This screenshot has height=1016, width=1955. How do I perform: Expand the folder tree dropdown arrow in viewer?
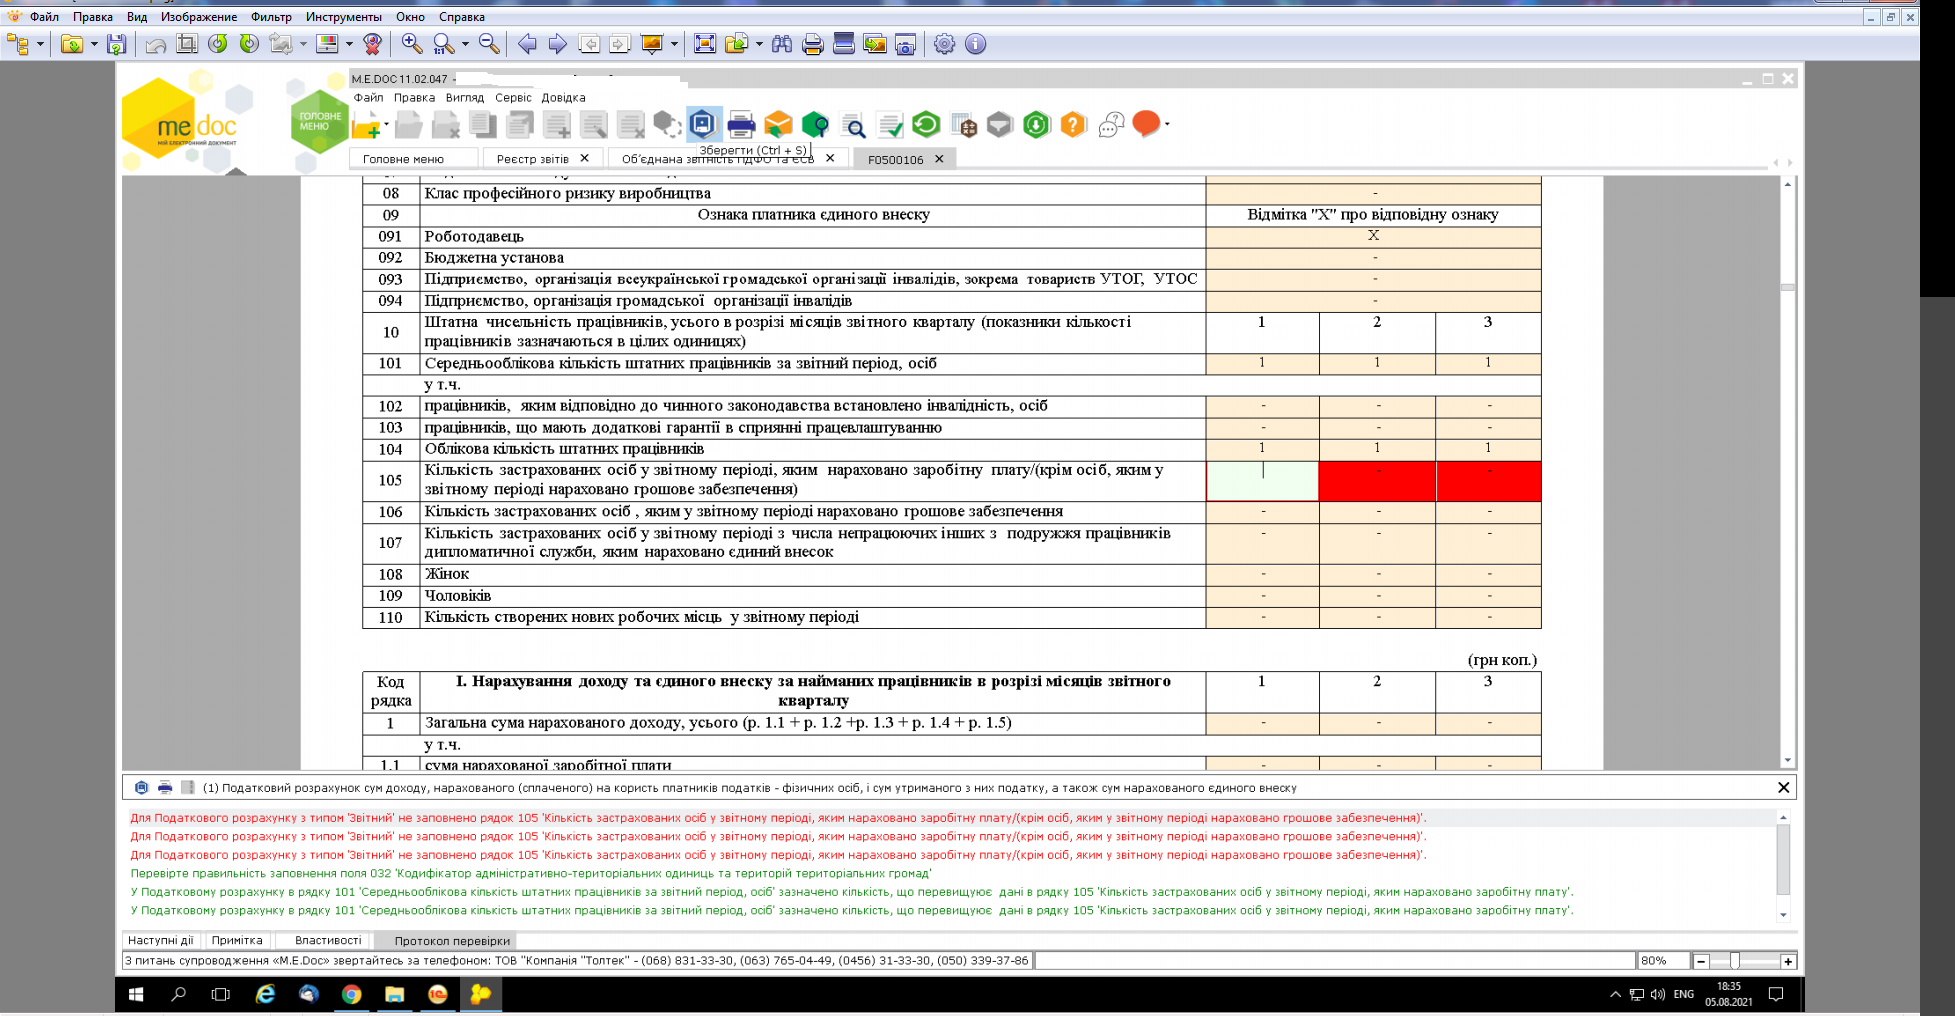tap(40, 44)
